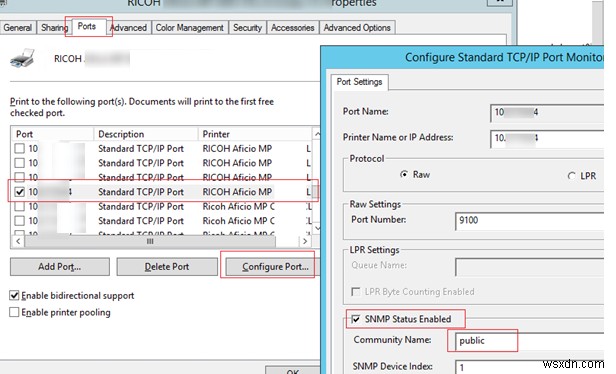Select the Raw protocol radio button

click(x=404, y=174)
